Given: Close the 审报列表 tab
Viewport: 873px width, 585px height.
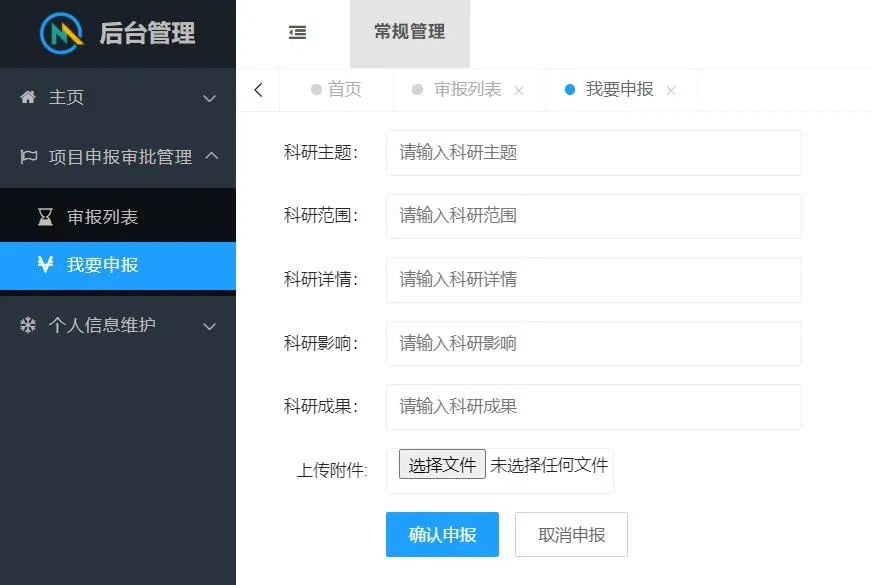Looking at the screenshot, I should 519,90.
